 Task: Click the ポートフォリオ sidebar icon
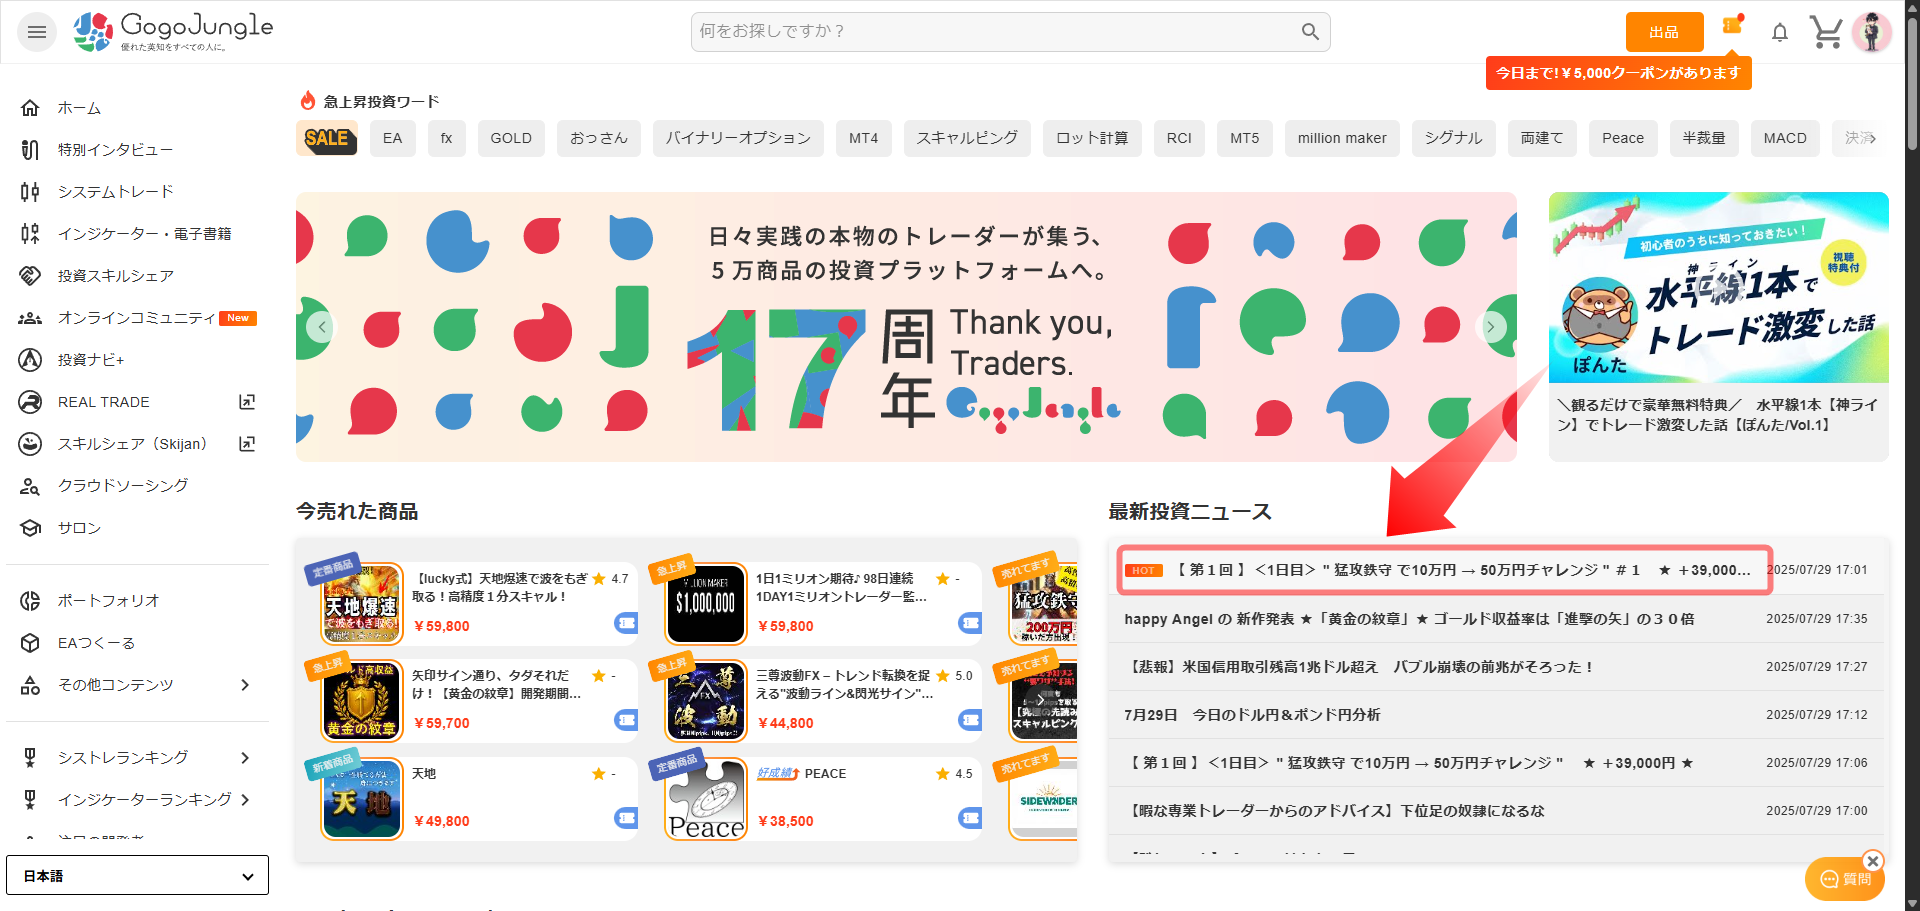(x=31, y=601)
